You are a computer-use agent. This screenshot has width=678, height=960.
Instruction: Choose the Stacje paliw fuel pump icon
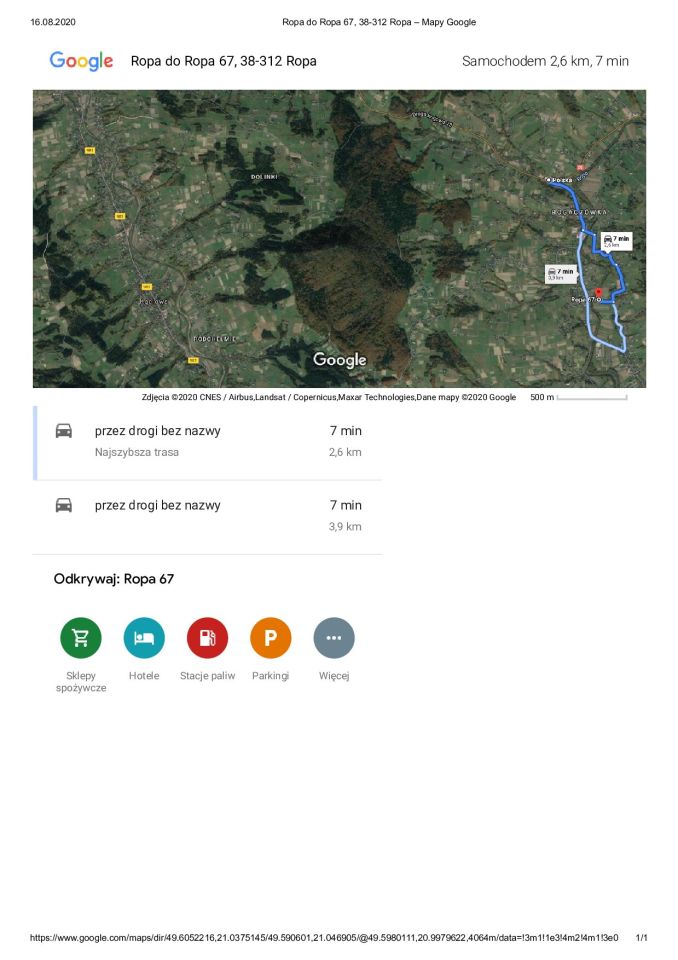(207, 638)
